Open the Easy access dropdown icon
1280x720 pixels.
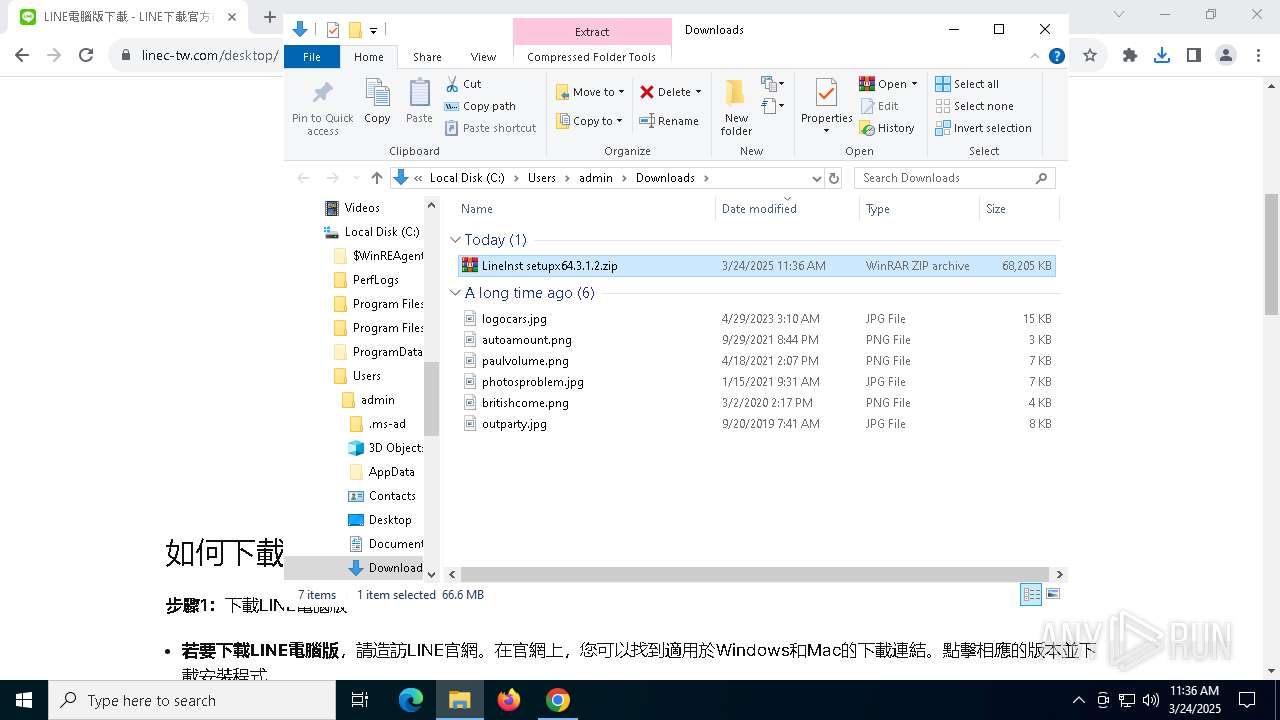(x=772, y=105)
